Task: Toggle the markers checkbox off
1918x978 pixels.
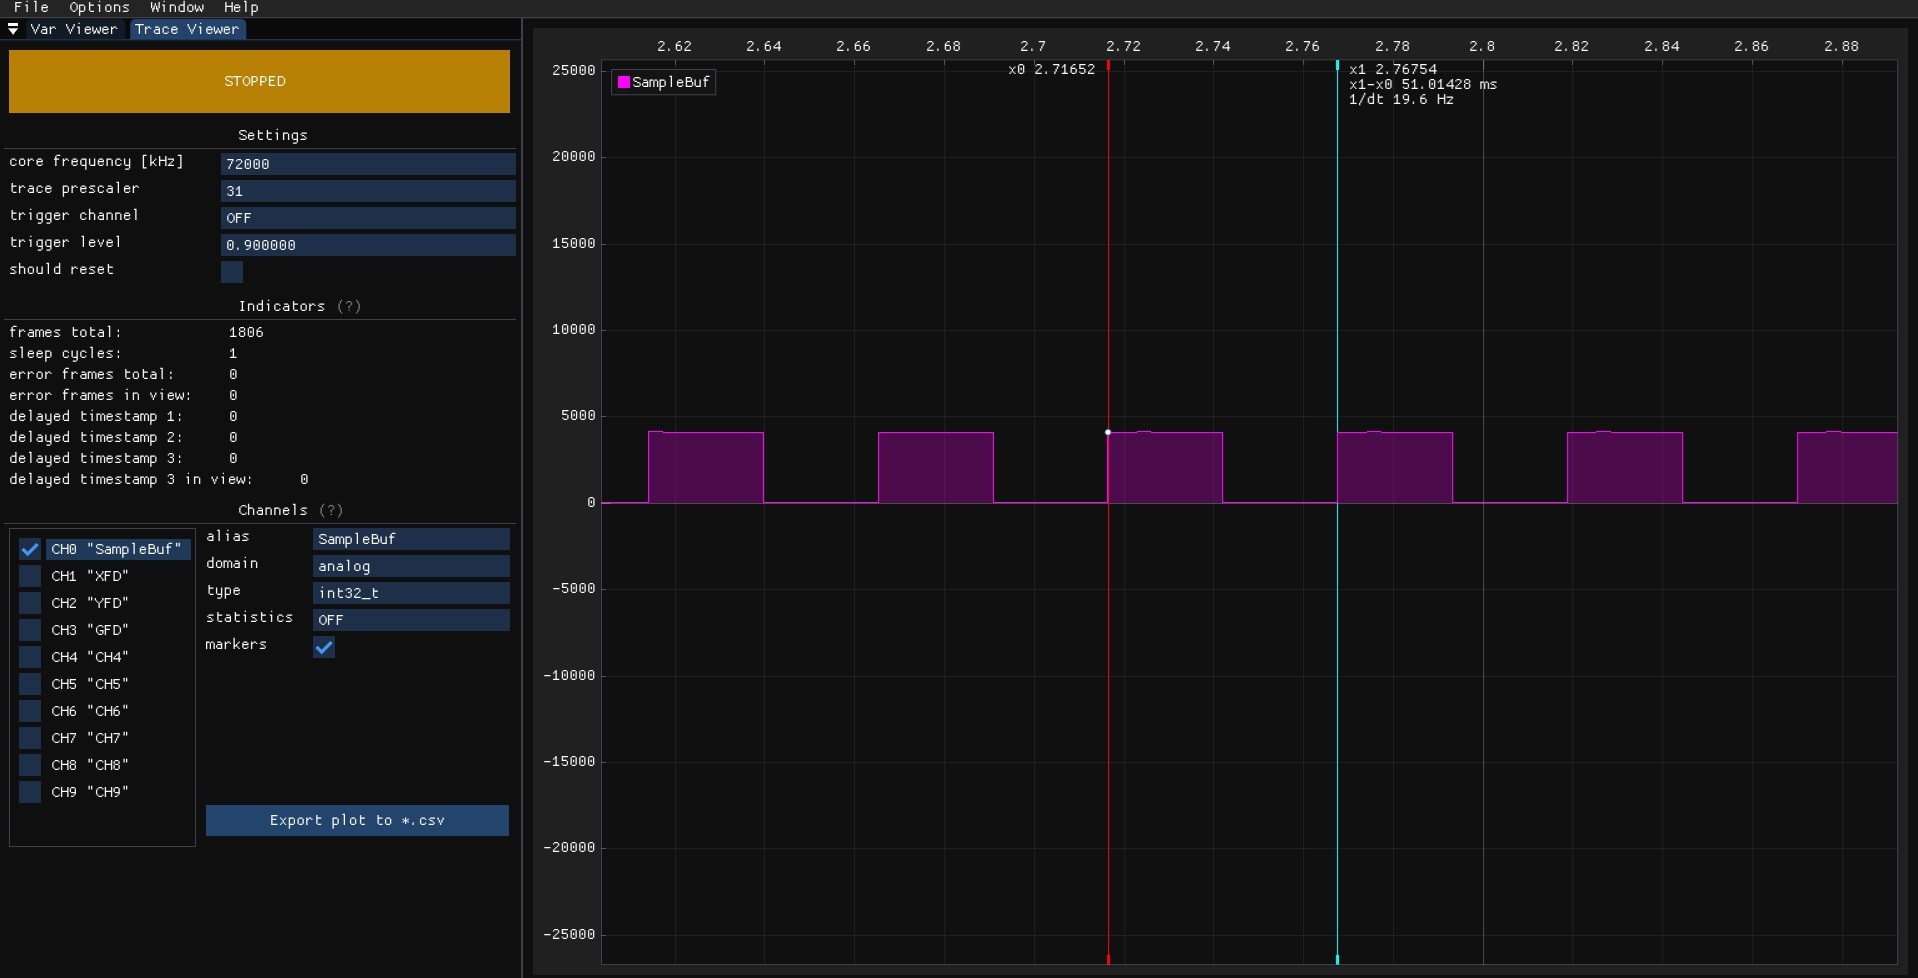Action: 324,647
